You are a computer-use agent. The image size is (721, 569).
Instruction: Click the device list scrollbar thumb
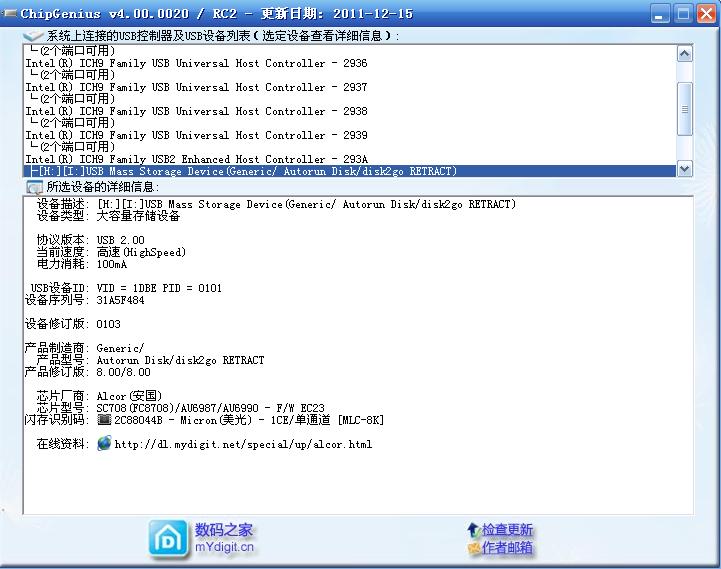(x=685, y=109)
